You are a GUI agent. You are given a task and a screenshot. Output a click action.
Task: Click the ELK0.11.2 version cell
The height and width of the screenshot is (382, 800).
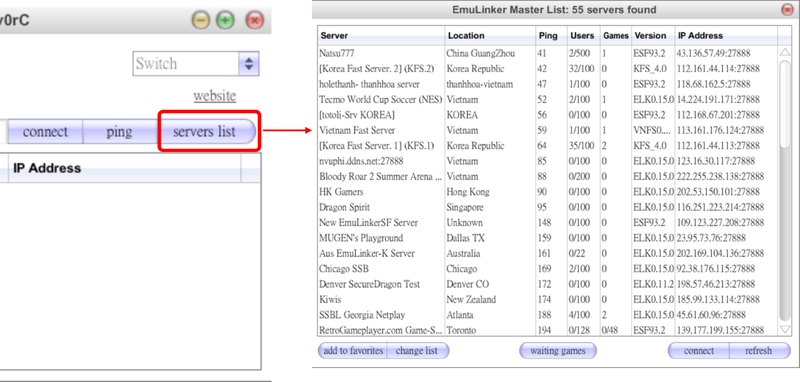coord(654,284)
